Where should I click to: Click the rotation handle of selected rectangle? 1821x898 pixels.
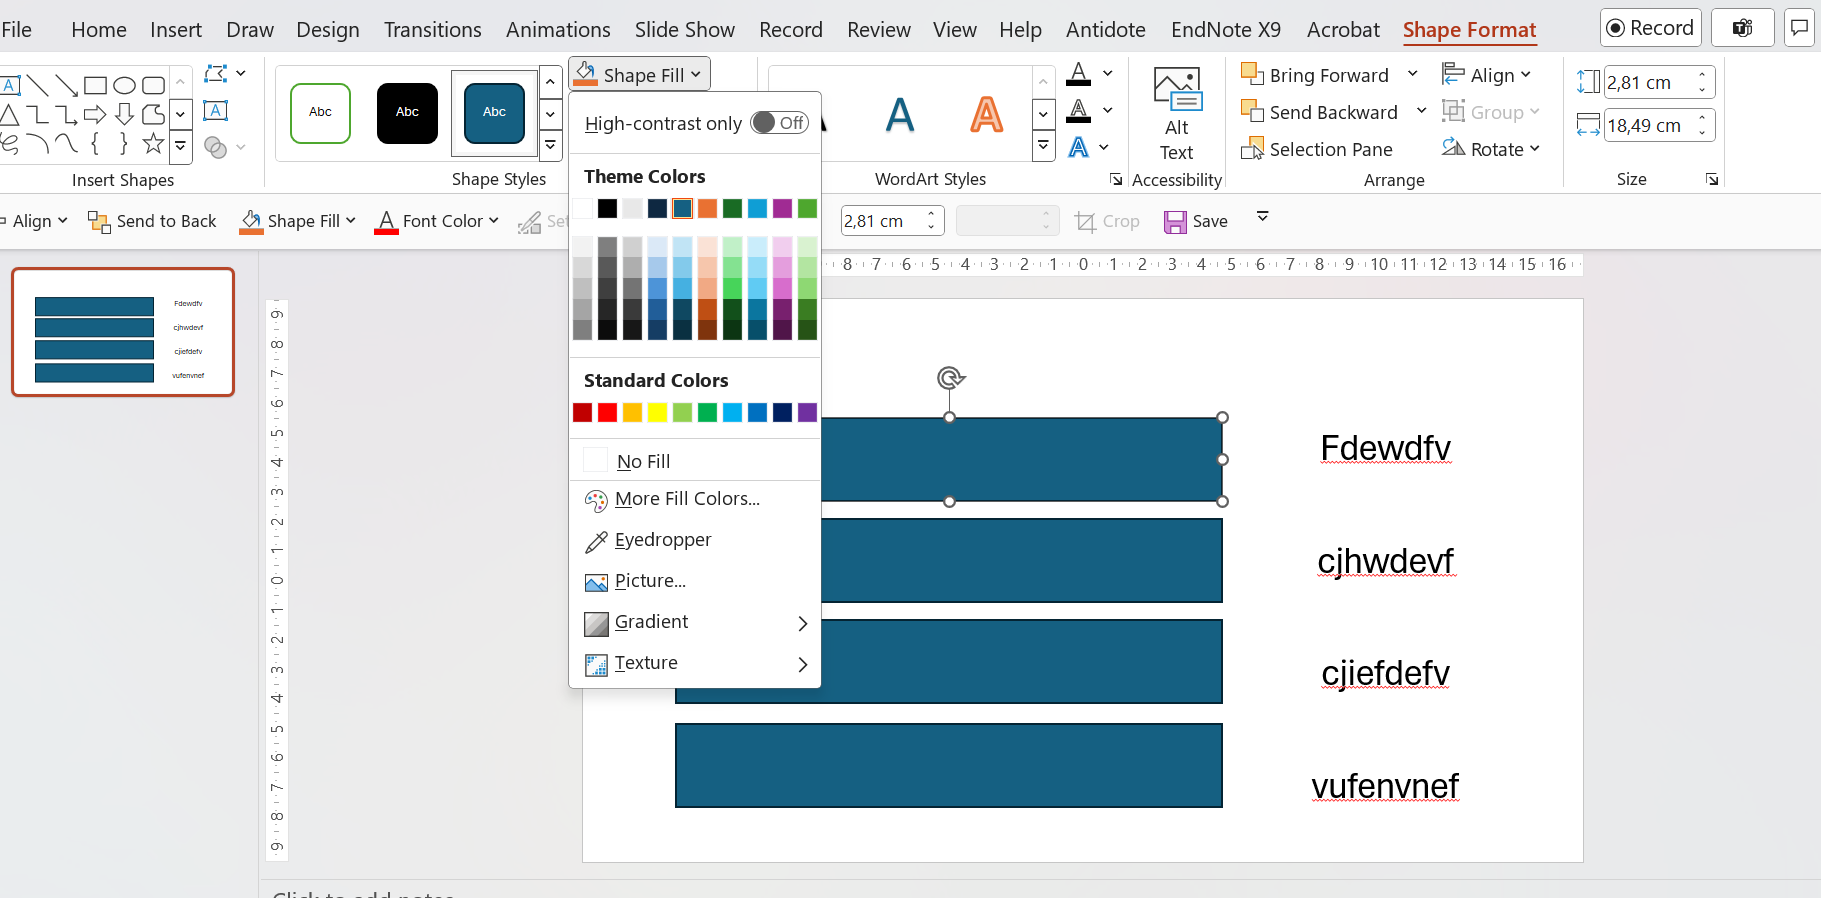coord(950,377)
